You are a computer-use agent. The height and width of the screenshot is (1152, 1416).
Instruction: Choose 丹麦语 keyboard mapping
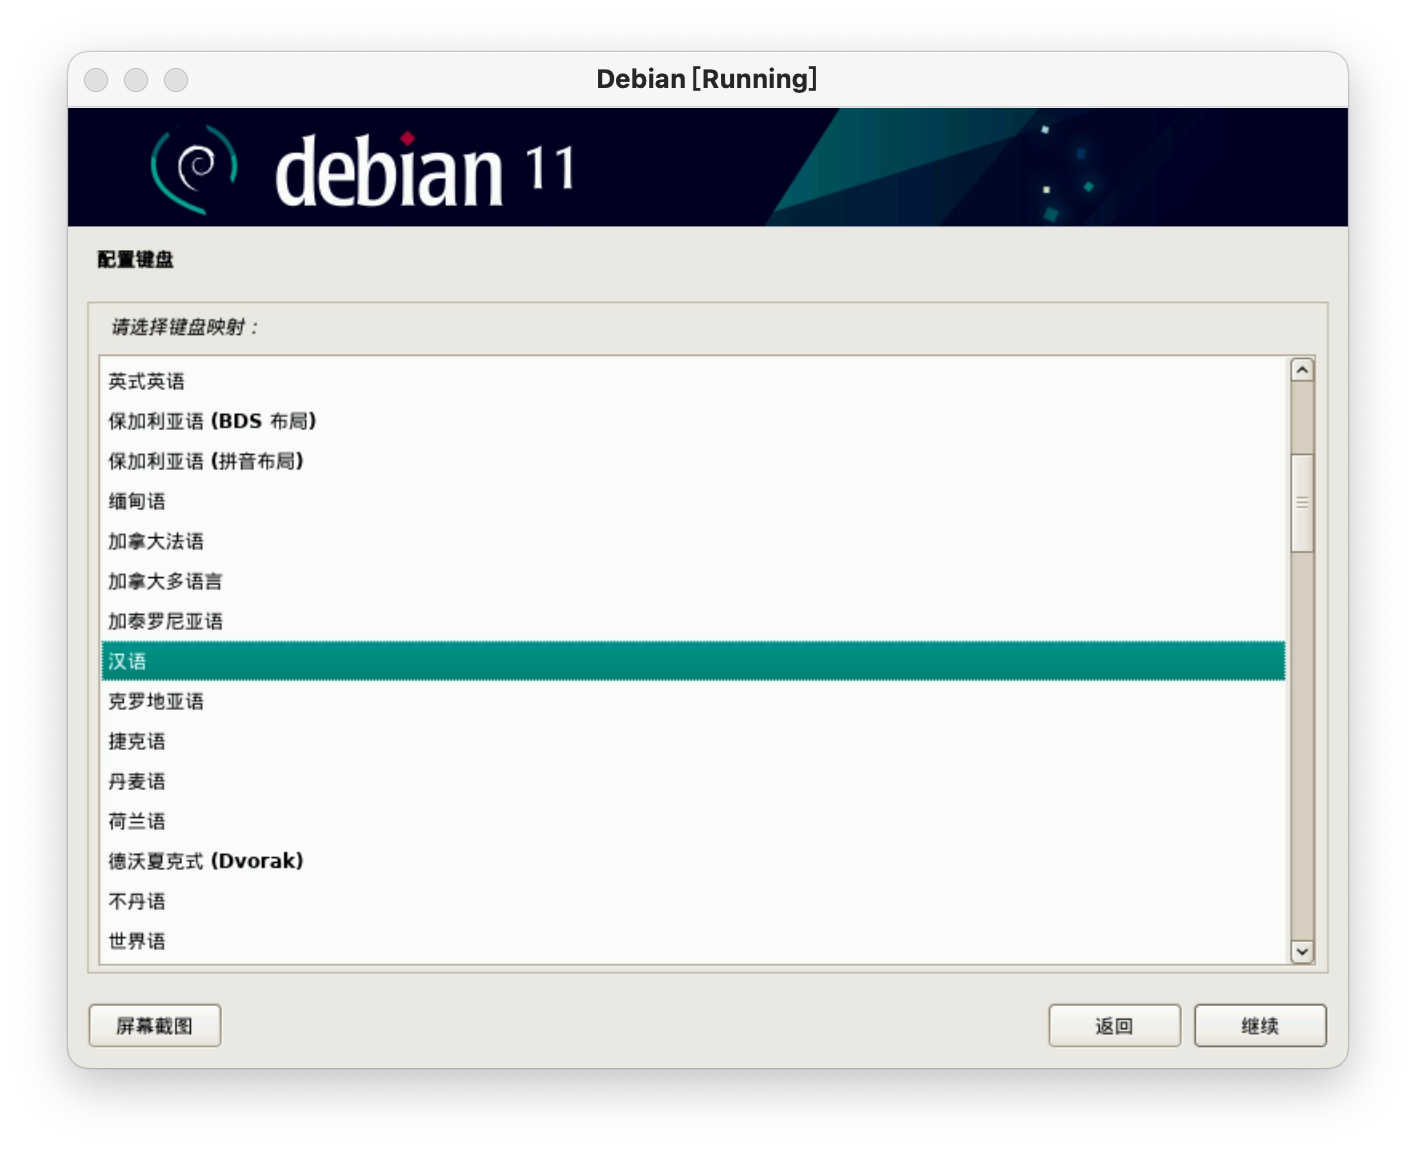(x=693, y=781)
